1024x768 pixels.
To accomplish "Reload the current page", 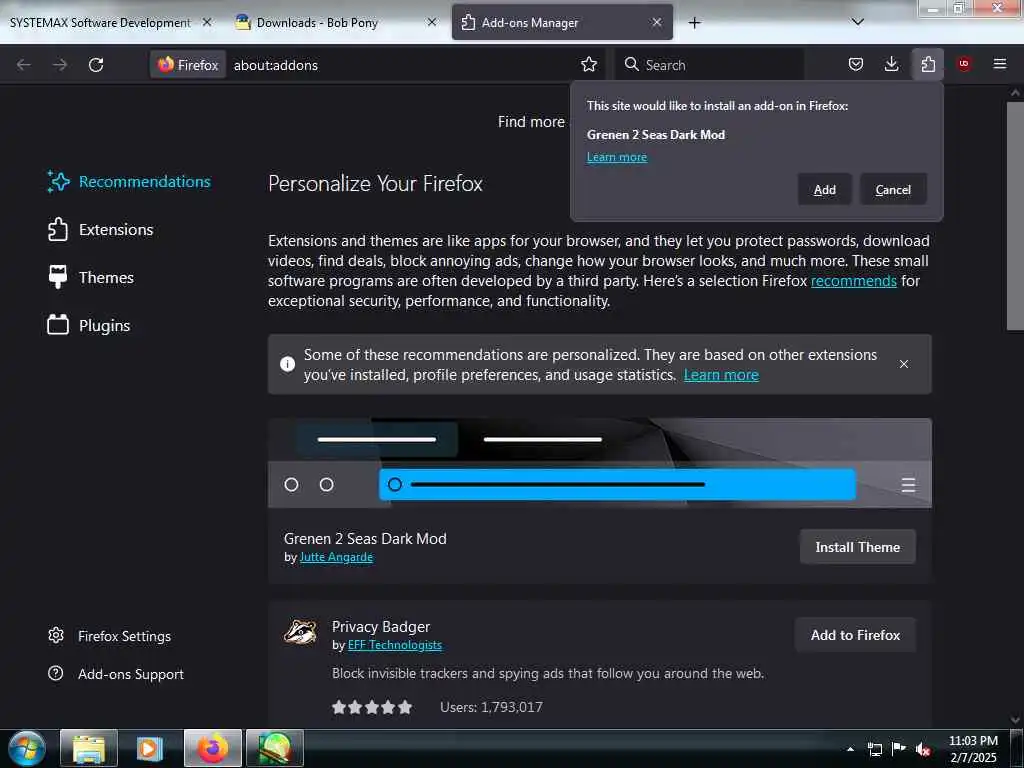I will coord(96,65).
